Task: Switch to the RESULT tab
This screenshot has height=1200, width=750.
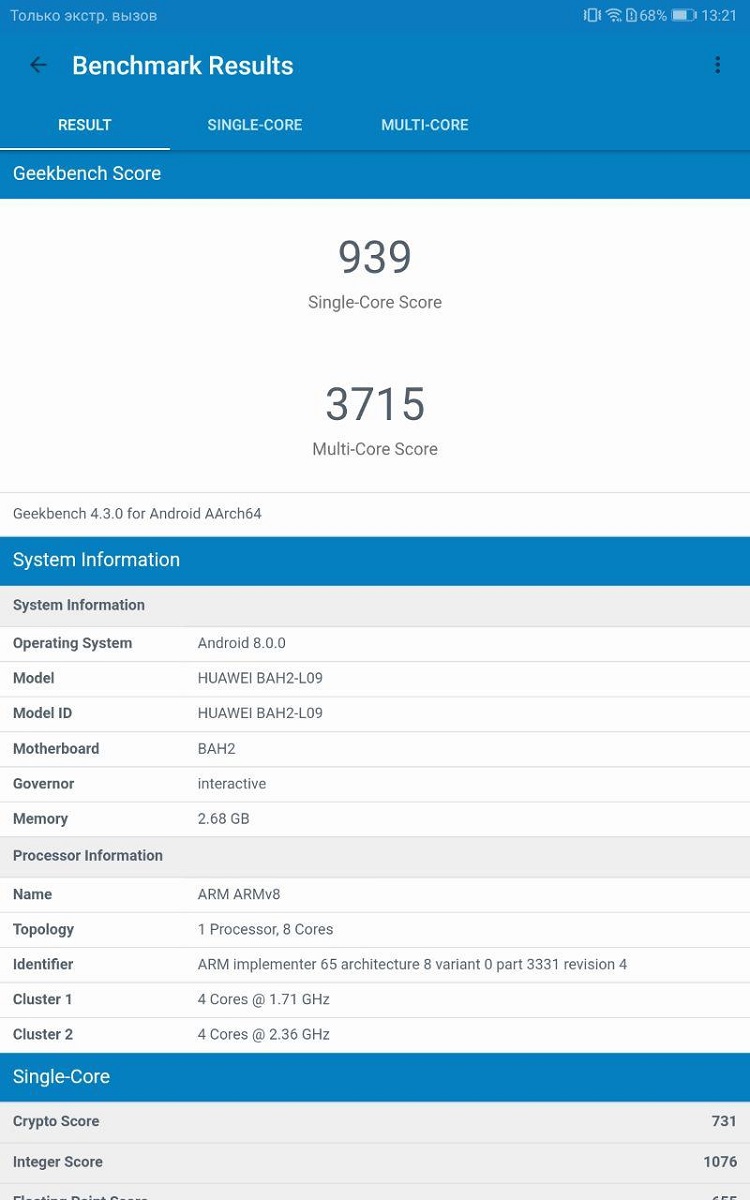Action: coord(85,125)
